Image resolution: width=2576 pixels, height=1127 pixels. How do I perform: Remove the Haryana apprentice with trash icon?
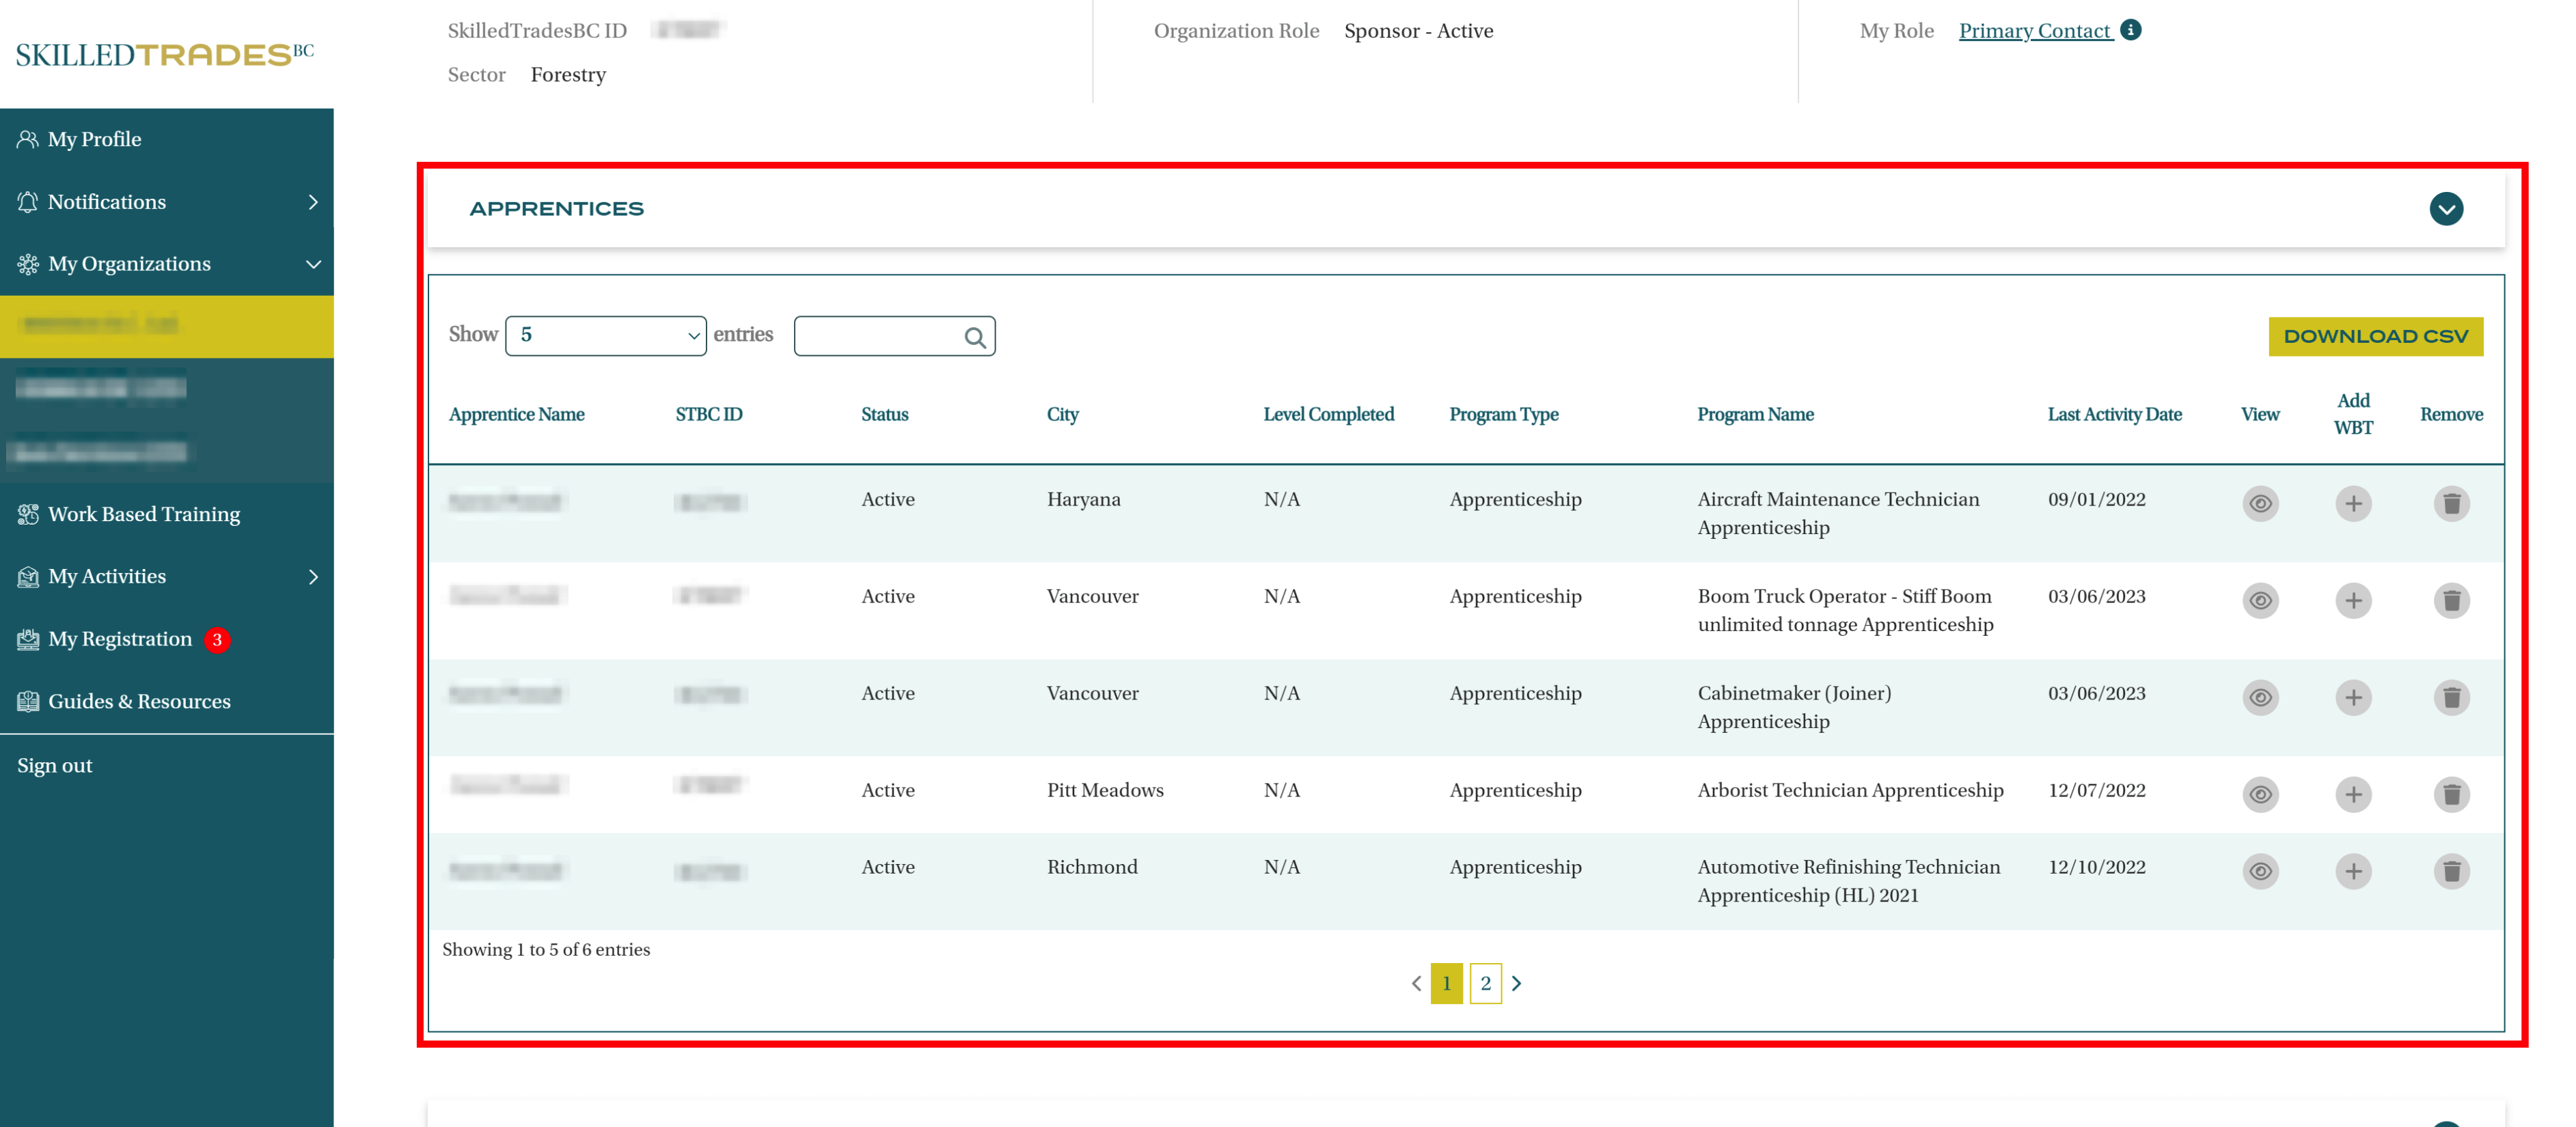(2451, 503)
